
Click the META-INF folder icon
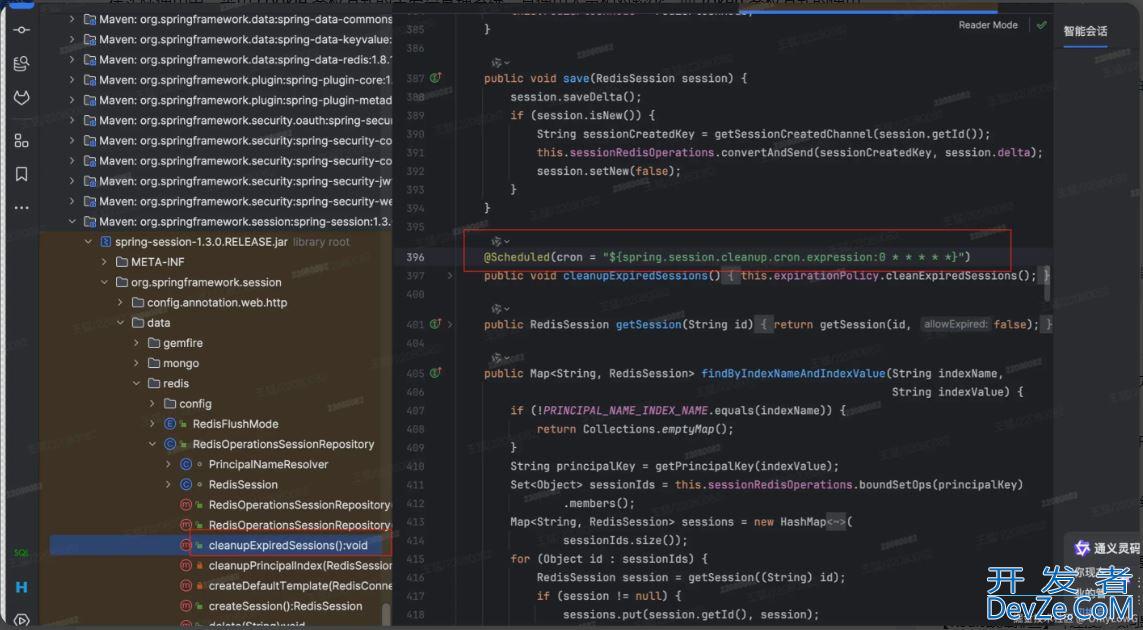pos(122,262)
